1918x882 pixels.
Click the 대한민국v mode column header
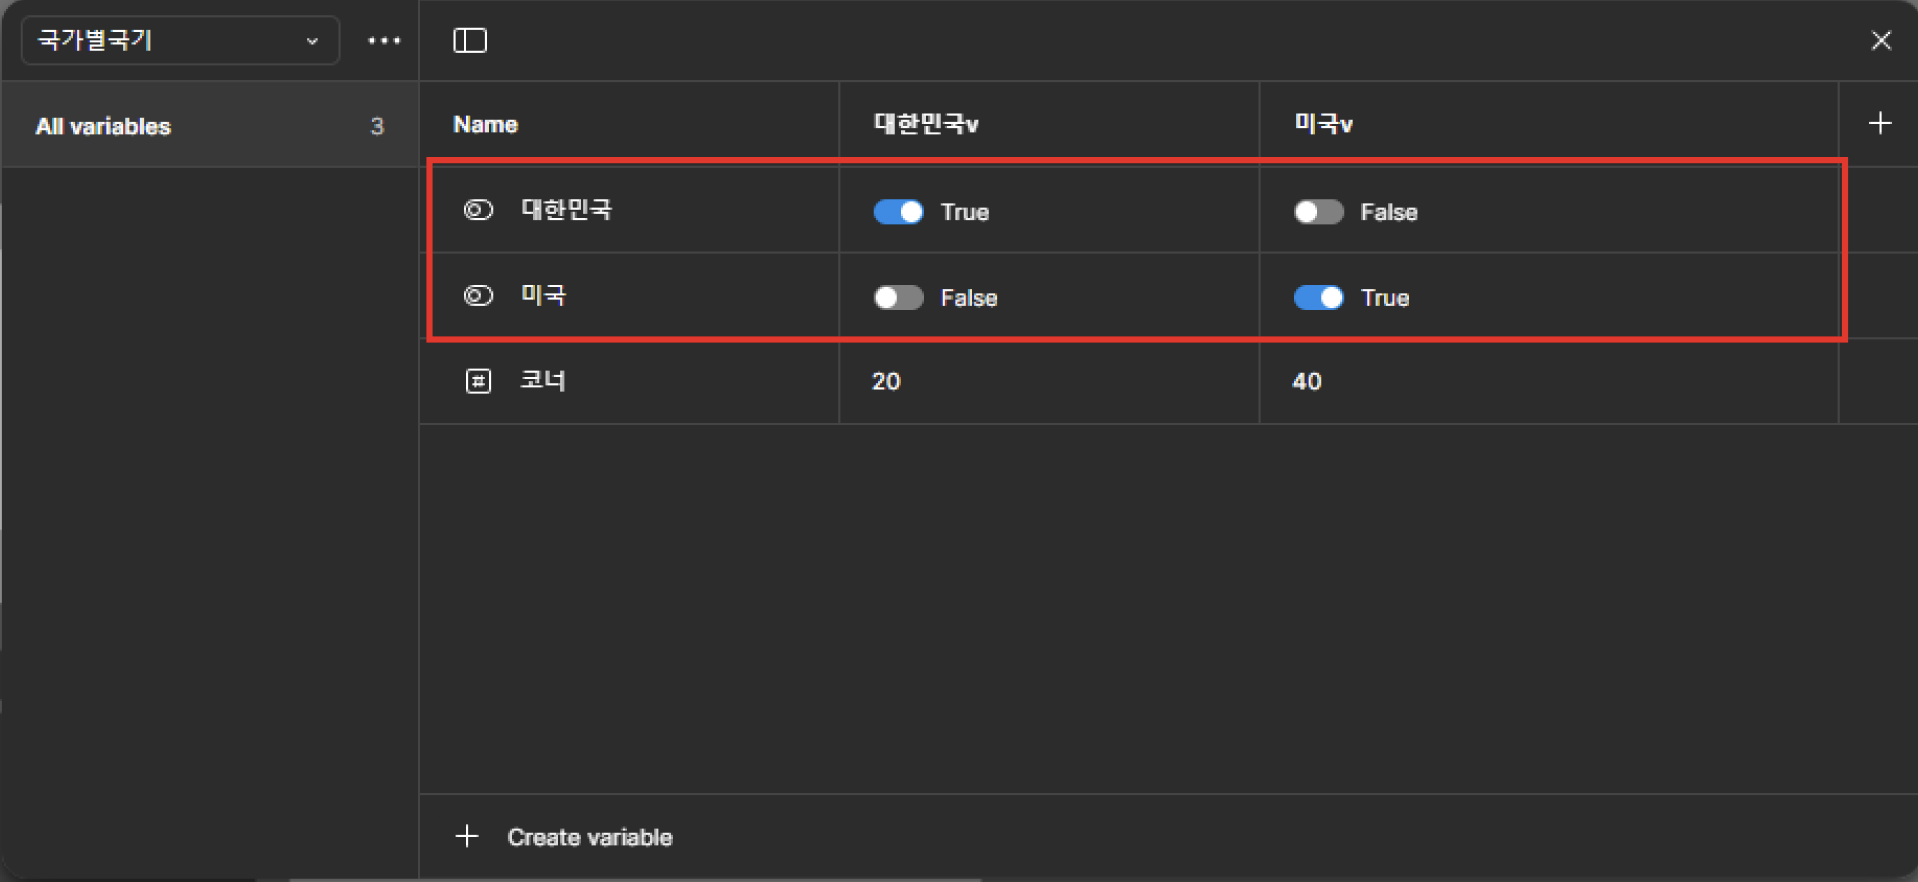pyautogui.click(x=926, y=124)
